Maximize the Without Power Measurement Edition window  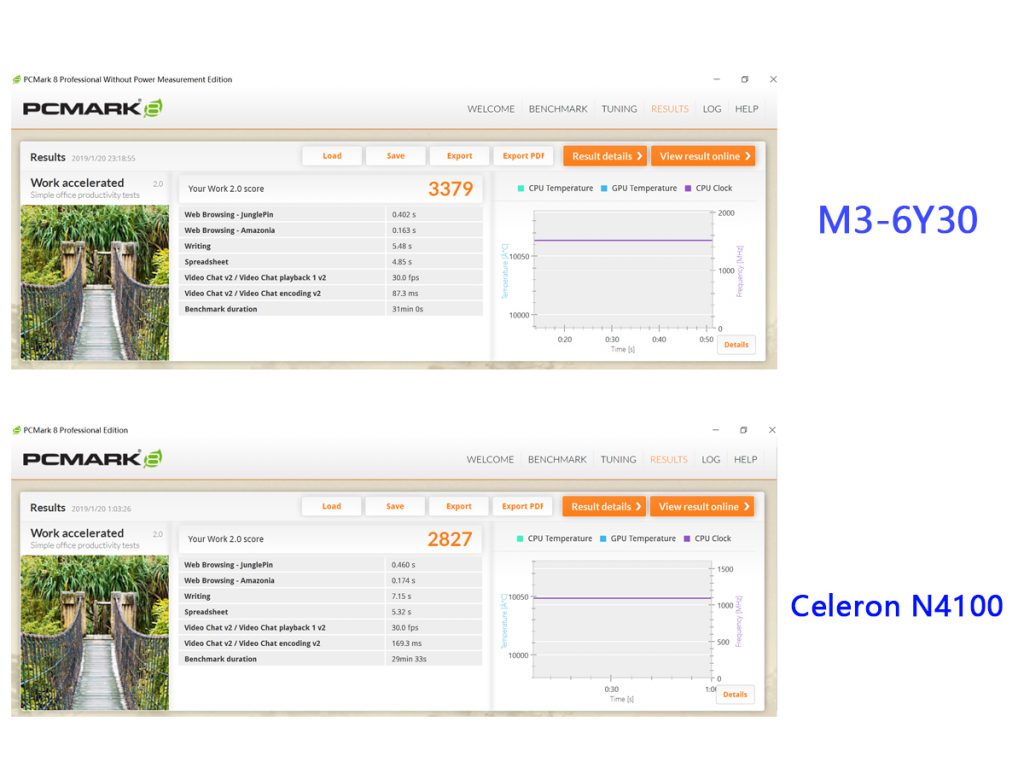pyautogui.click(x=744, y=79)
